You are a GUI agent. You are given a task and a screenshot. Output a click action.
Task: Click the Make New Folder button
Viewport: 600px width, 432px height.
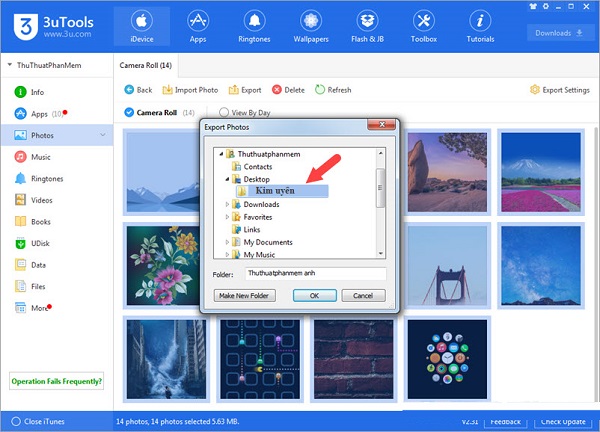(244, 295)
